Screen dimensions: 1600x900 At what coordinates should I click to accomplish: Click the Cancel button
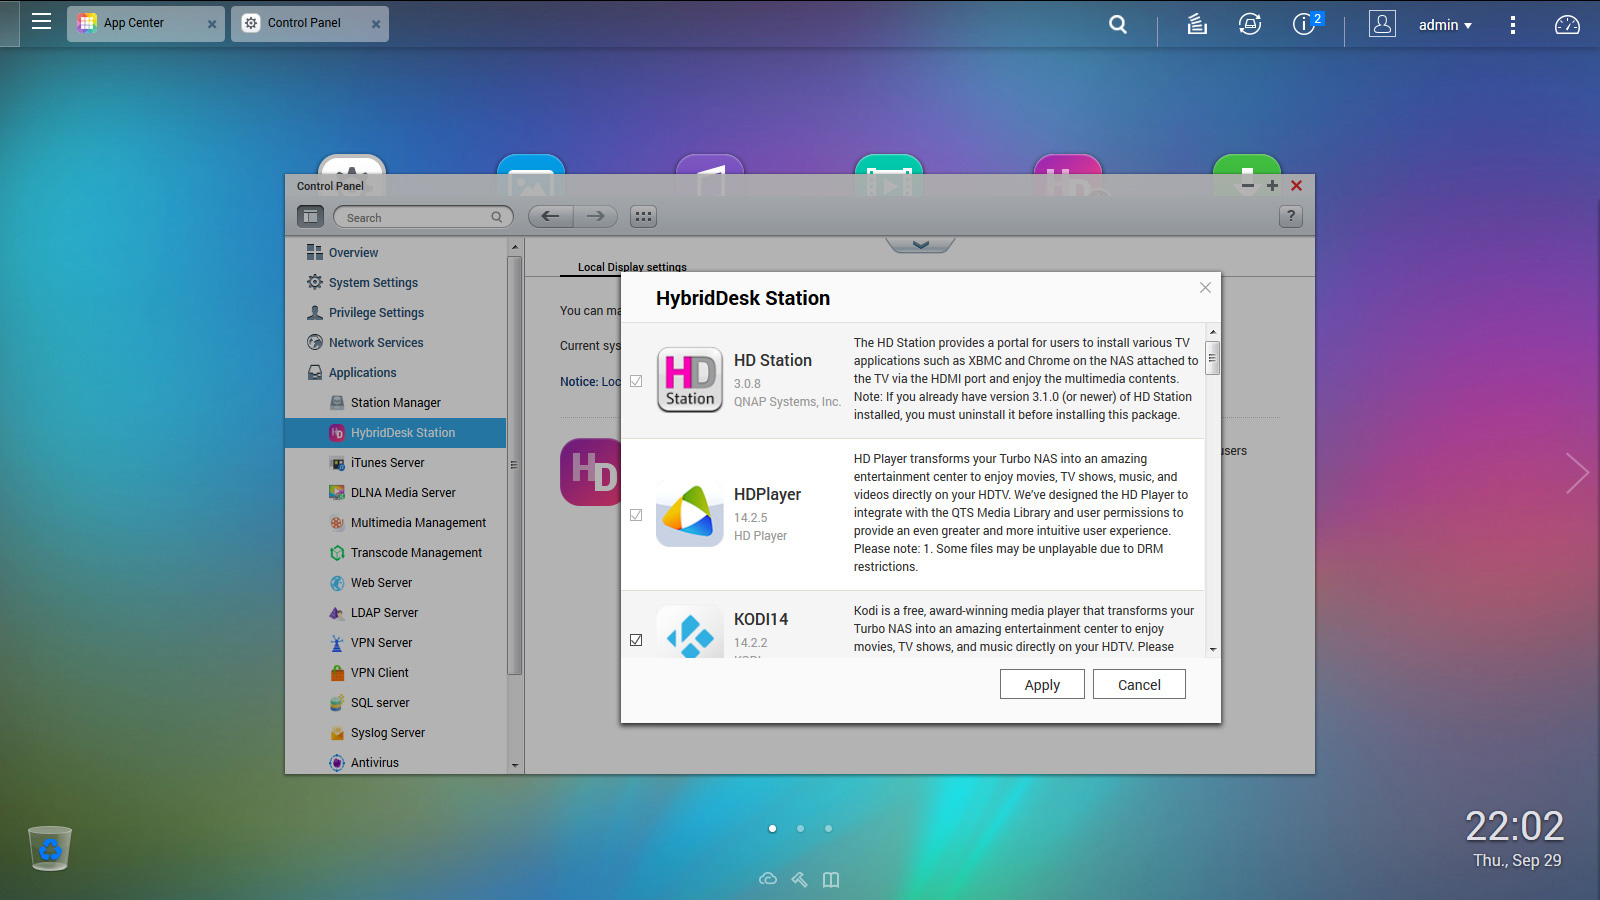[1139, 684]
